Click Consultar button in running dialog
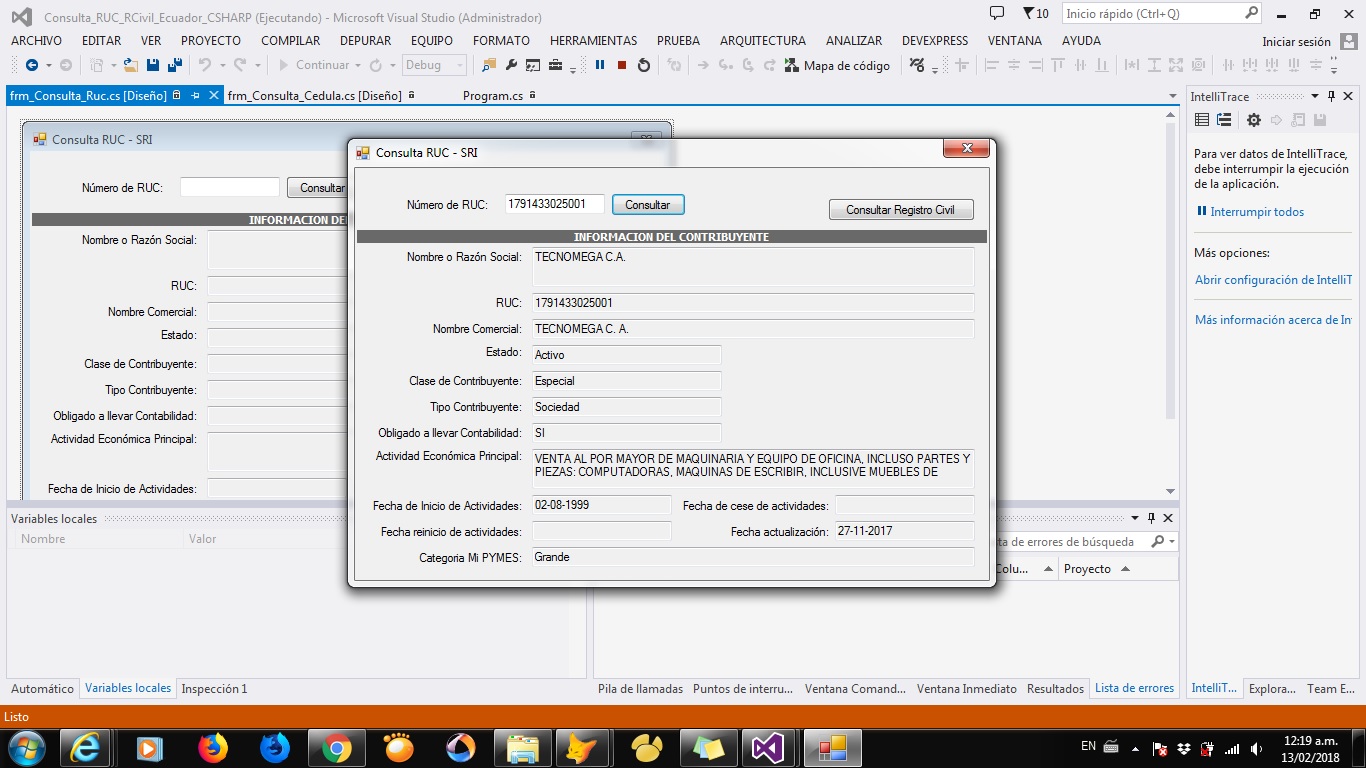The width and height of the screenshot is (1366, 768). point(648,204)
